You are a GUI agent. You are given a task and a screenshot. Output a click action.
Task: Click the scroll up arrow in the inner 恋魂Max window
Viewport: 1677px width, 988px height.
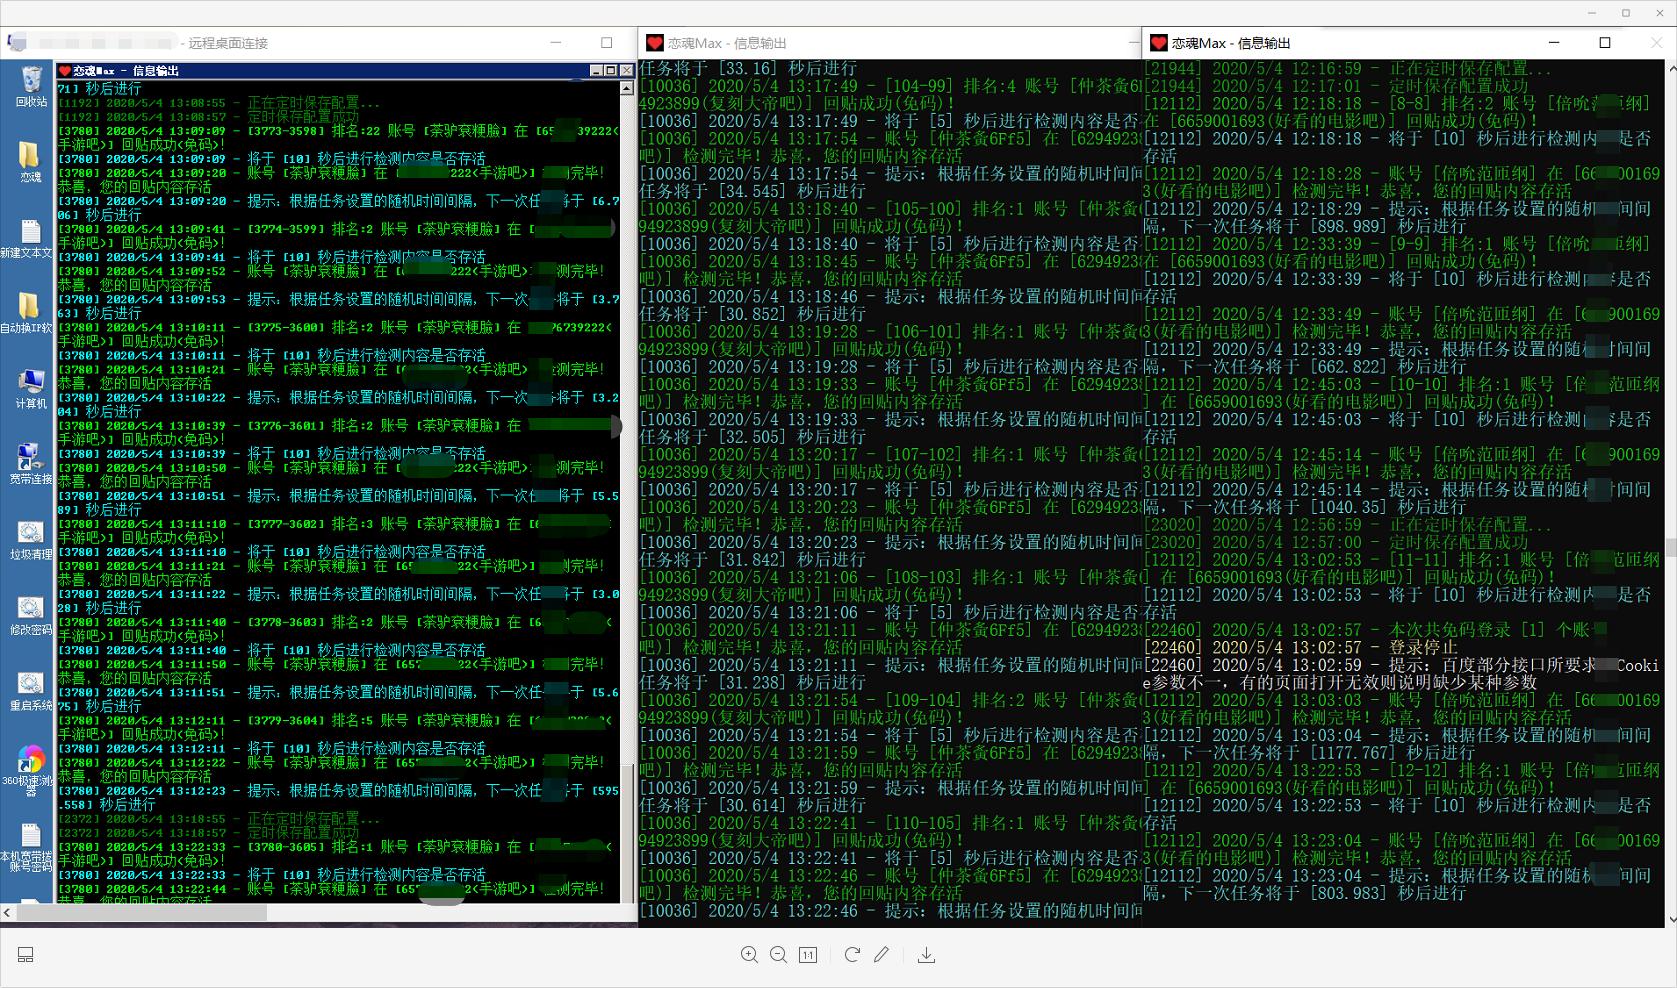pyautogui.click(x=627, y=88)
